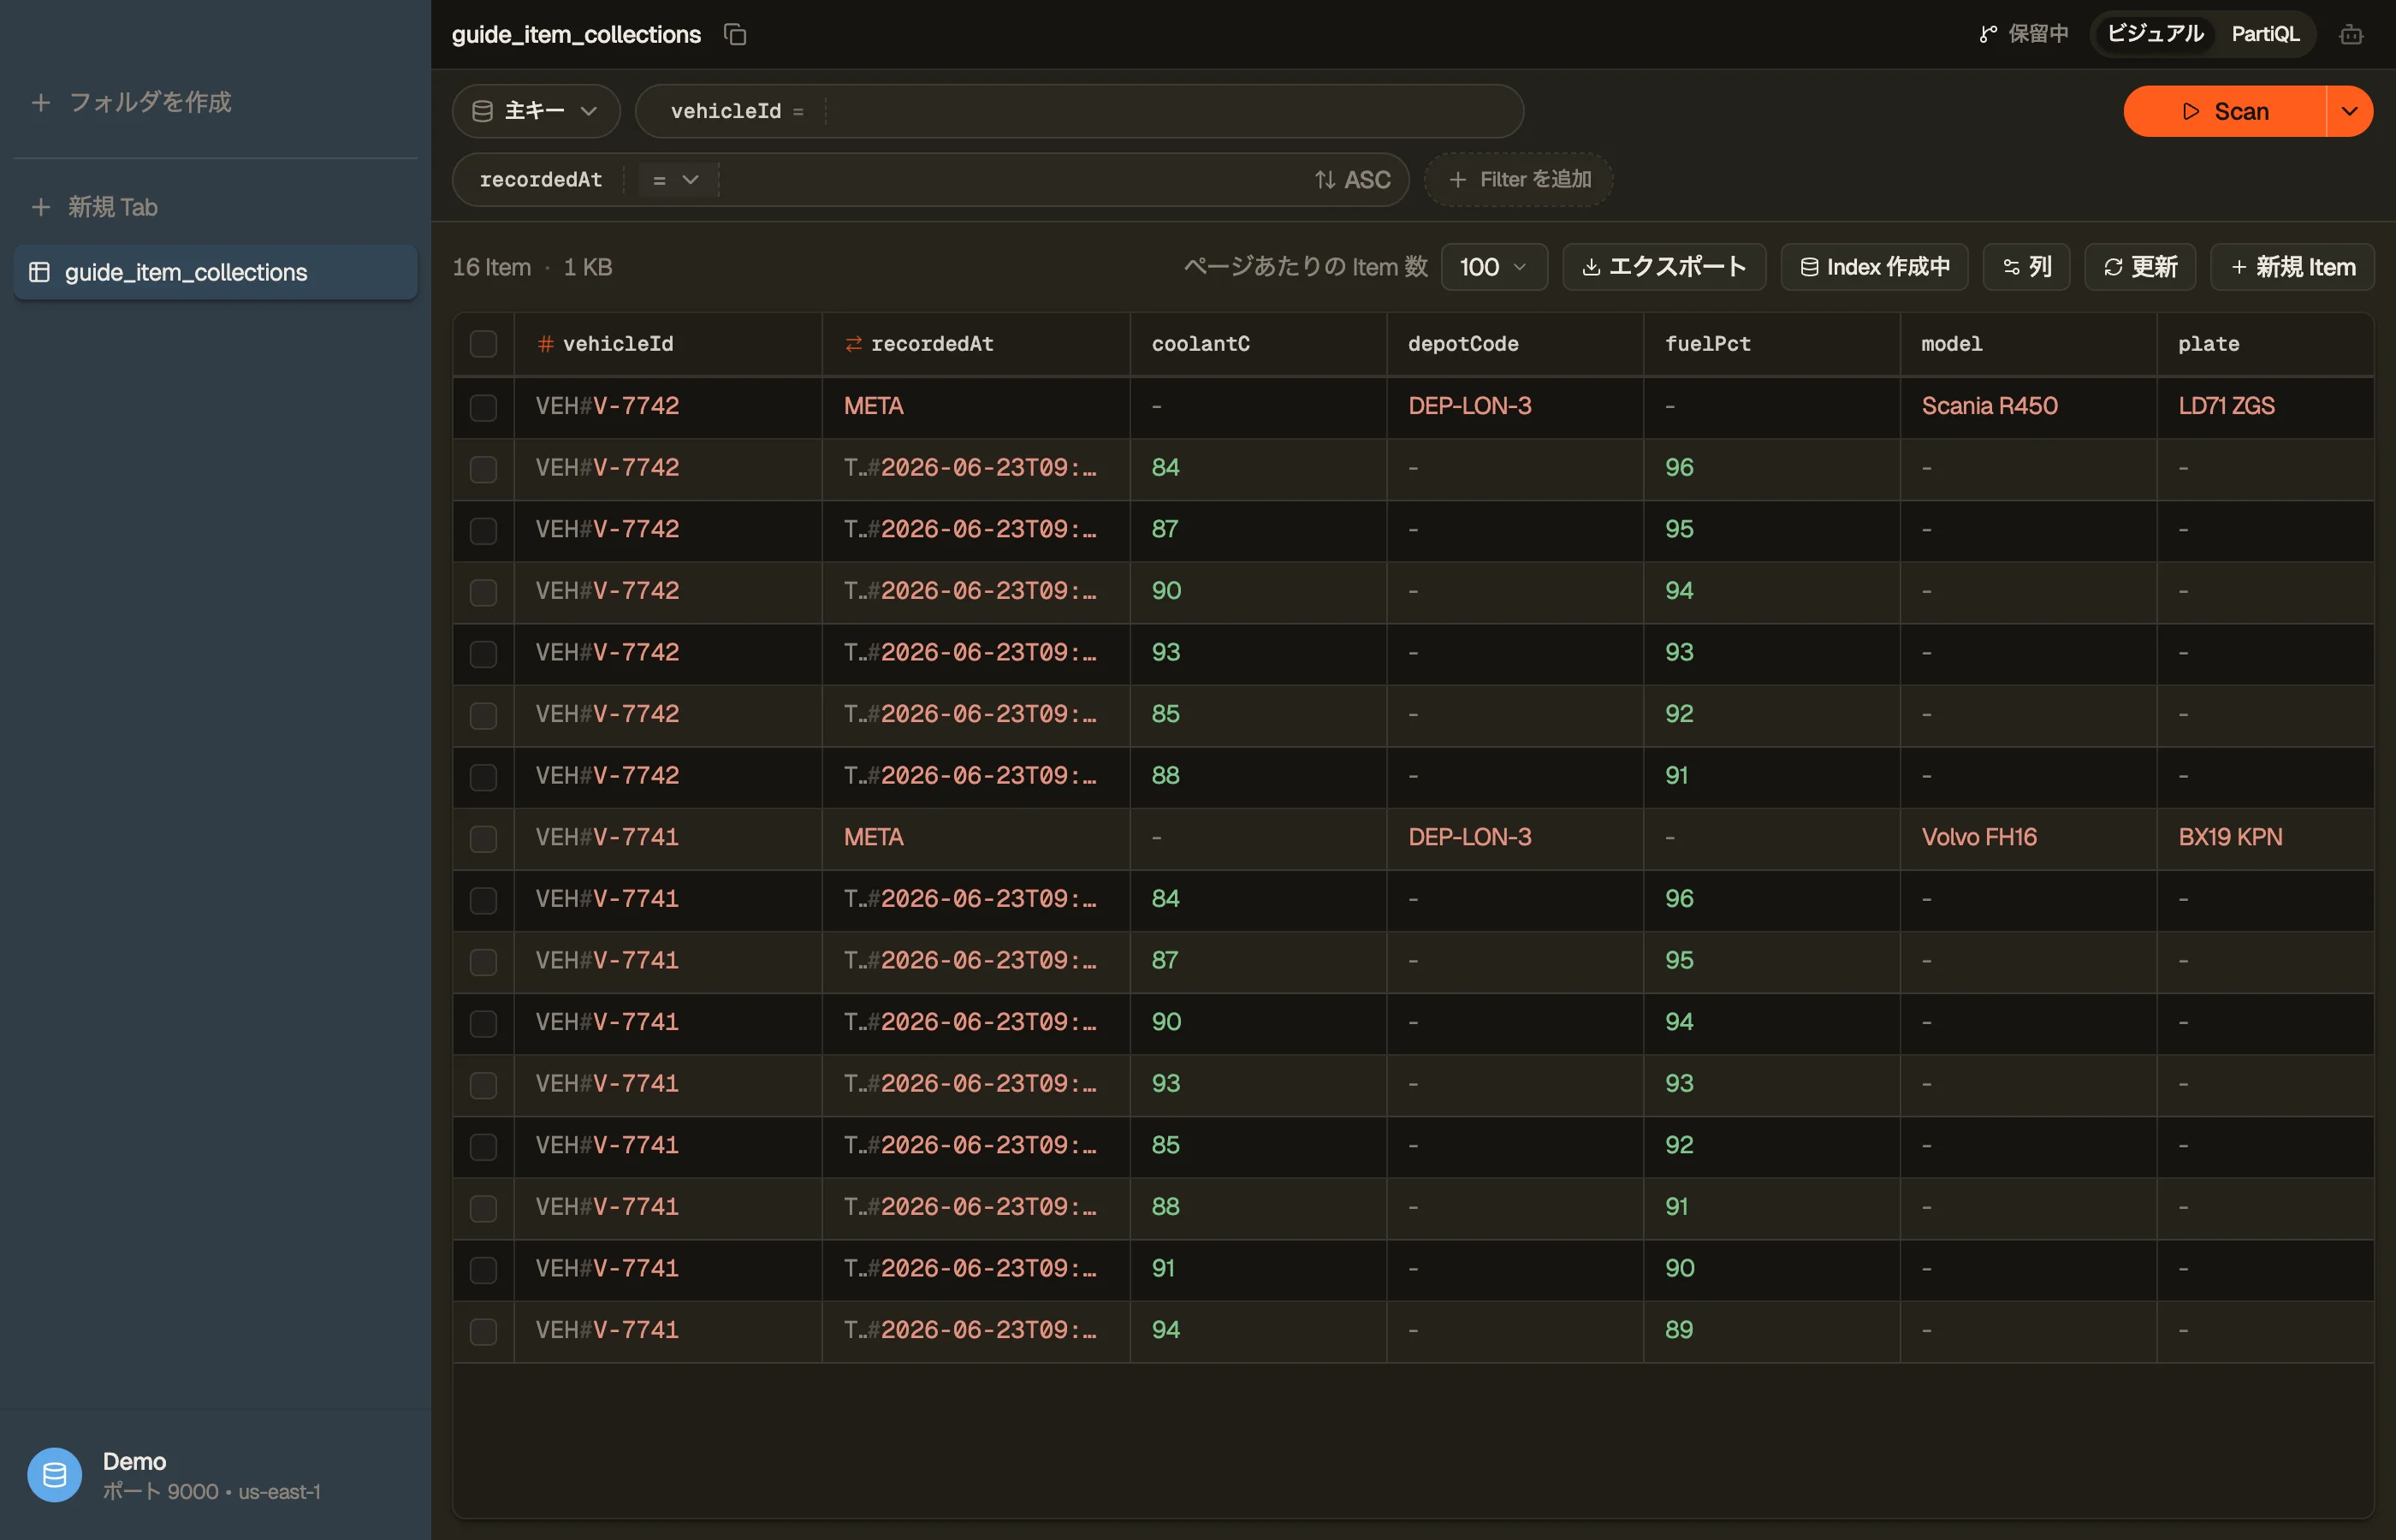Toggle the select-all checkbox in header
Image resolution: width=2396 pixels, height=1540 pixels.
483,344
